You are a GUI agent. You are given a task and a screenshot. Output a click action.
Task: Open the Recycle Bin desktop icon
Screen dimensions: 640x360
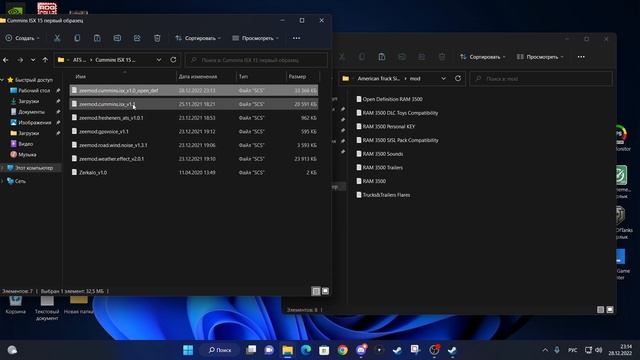click(16, 305)
